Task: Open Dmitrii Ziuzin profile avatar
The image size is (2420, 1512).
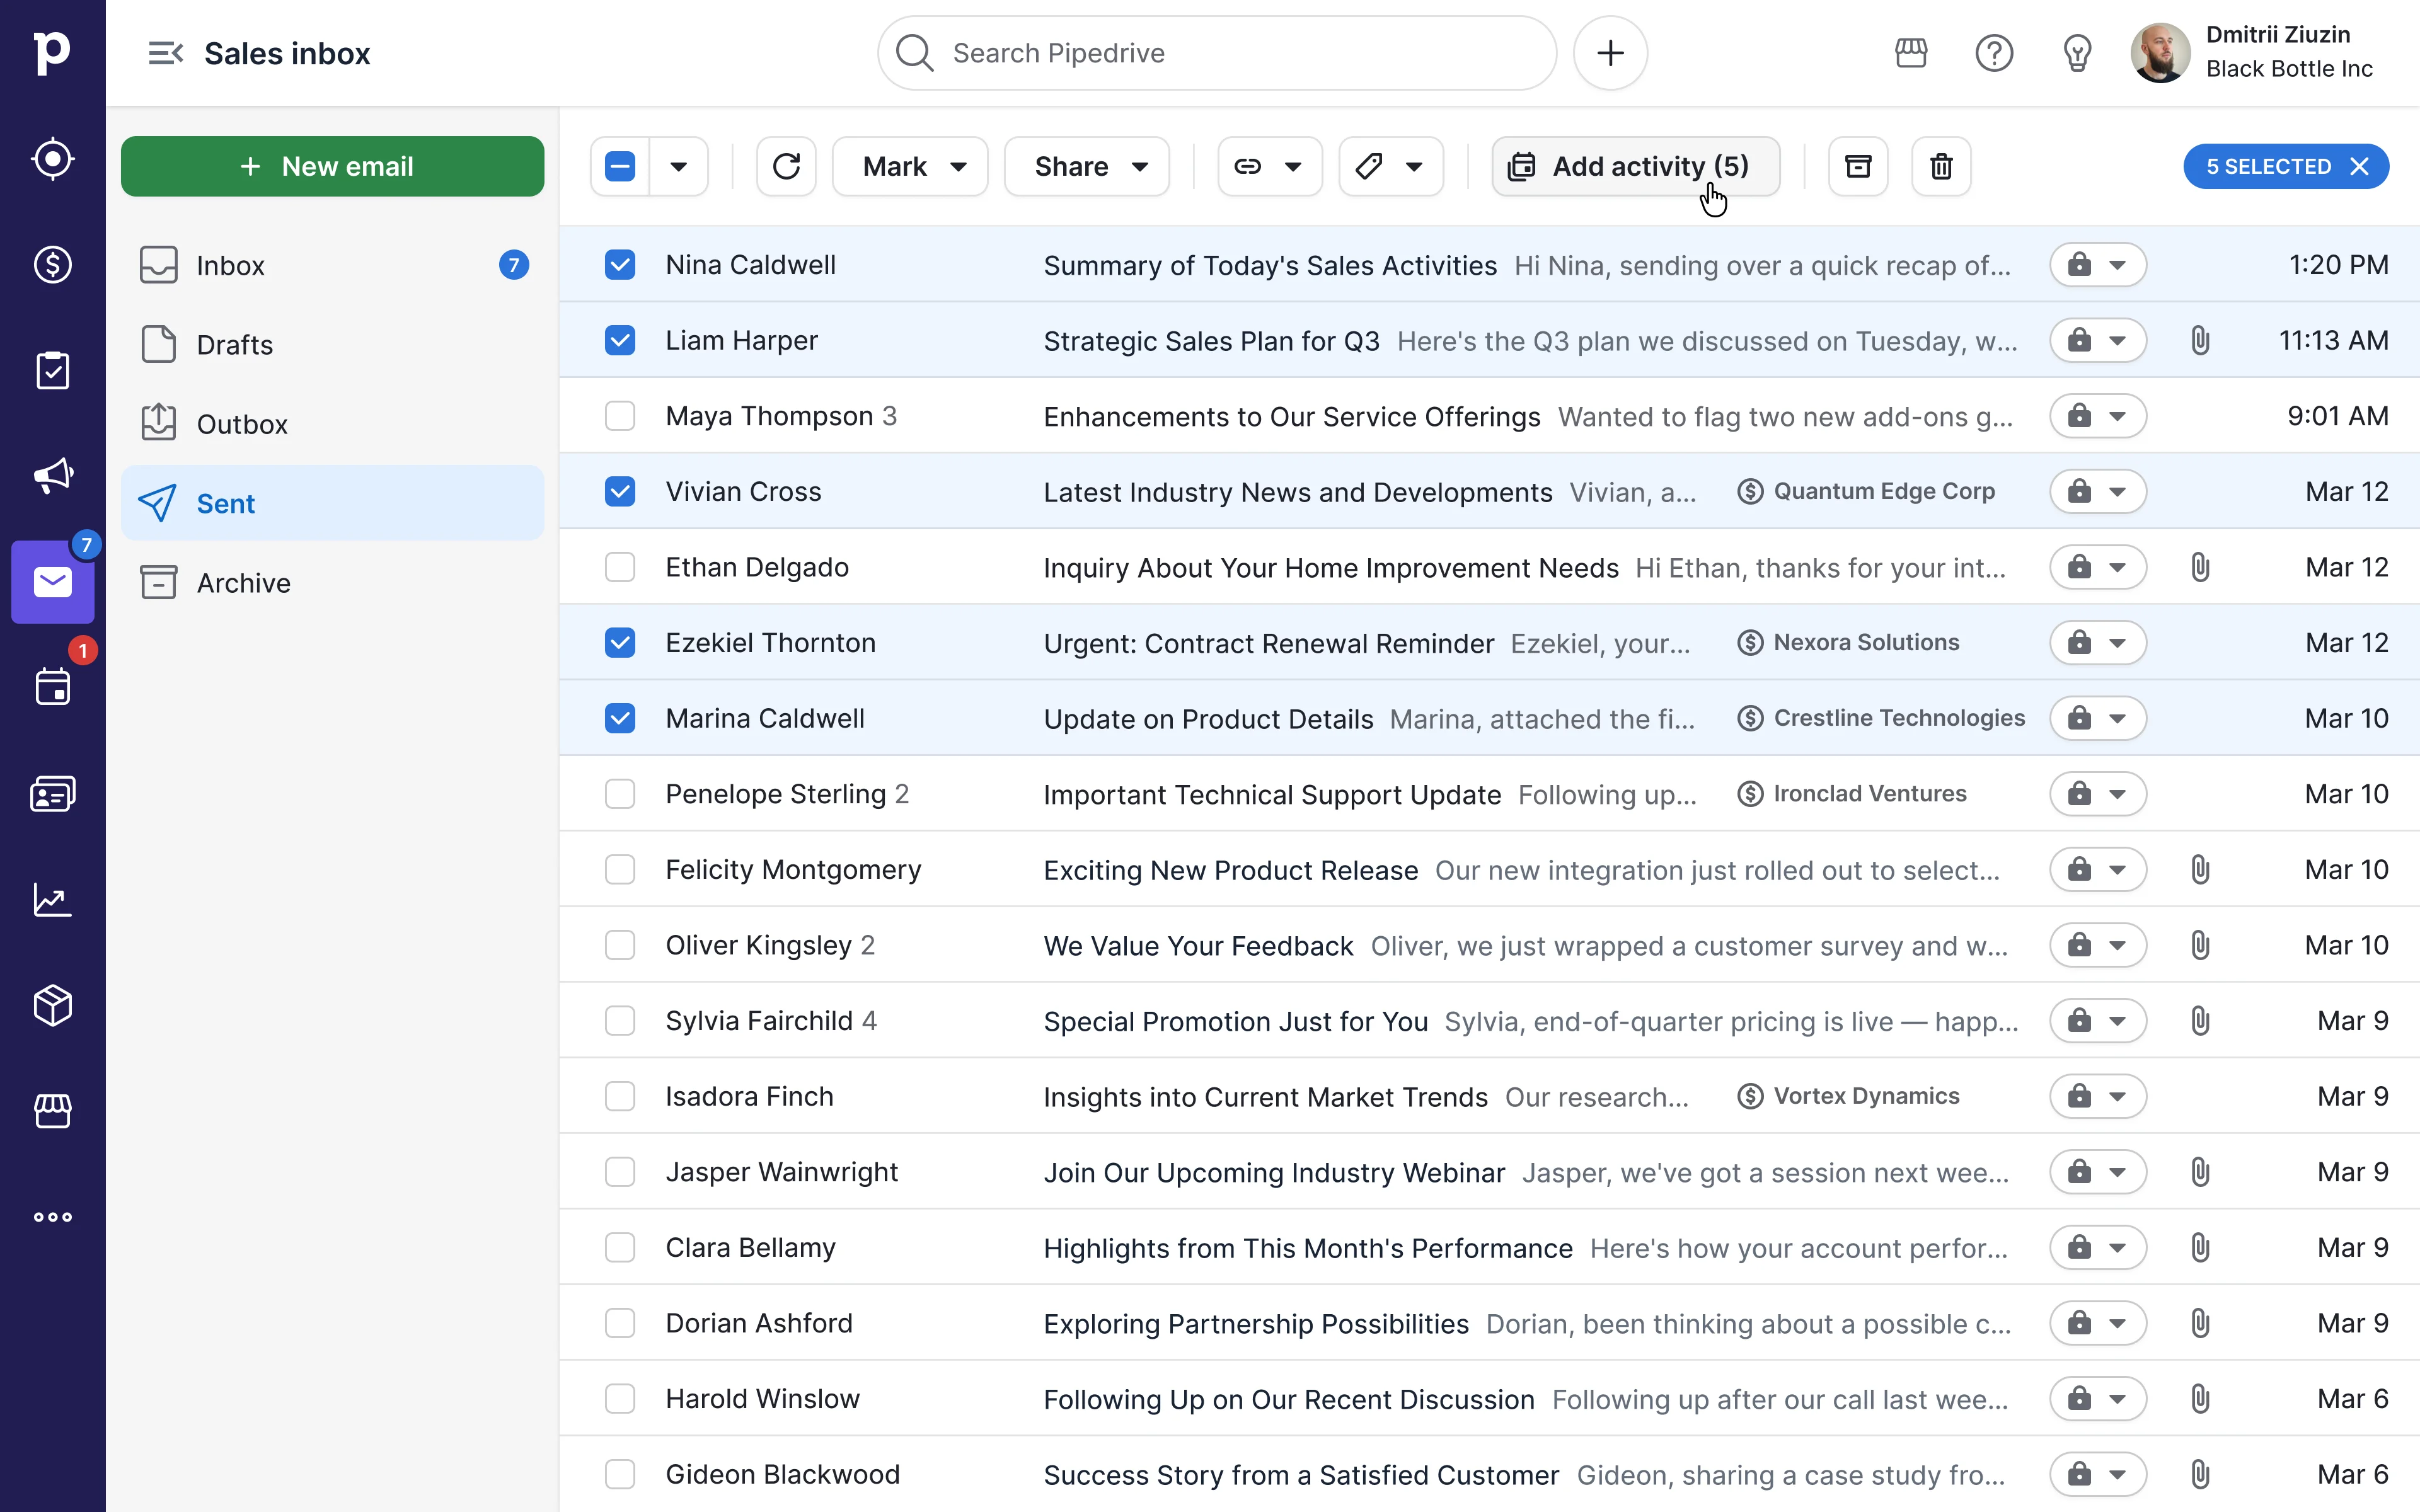Action: (x=2160, y=53)
